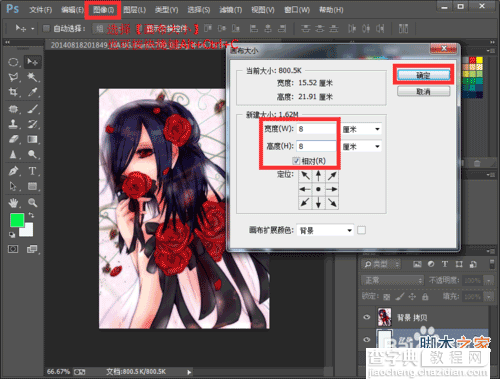Screen dimensions: 500x379
Task: Toggle visibility of the bottom layer
Action: coord(367,340)
